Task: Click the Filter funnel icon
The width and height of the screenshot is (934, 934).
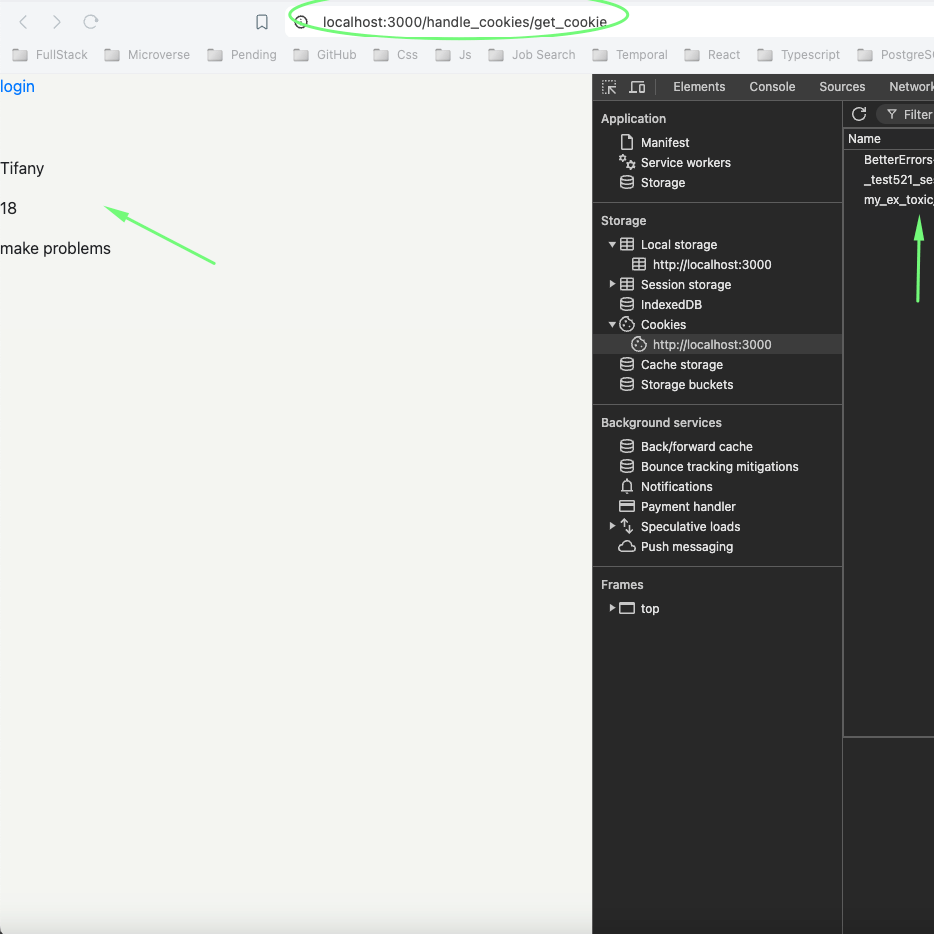Action: point(892,114)
